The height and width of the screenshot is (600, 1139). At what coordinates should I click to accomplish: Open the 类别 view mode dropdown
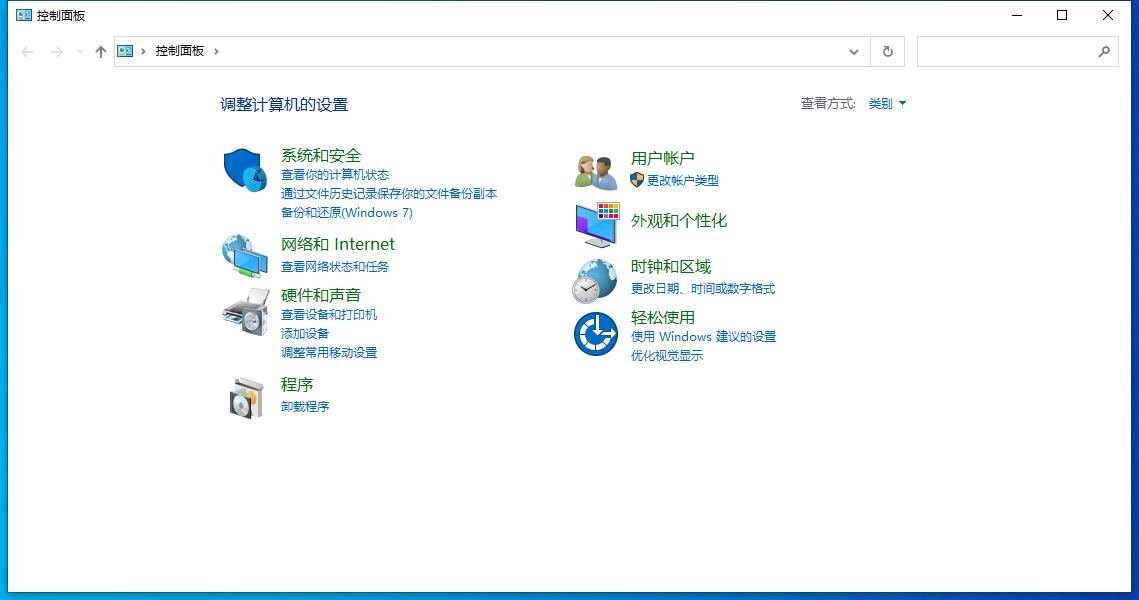click(x=886, y=103)
